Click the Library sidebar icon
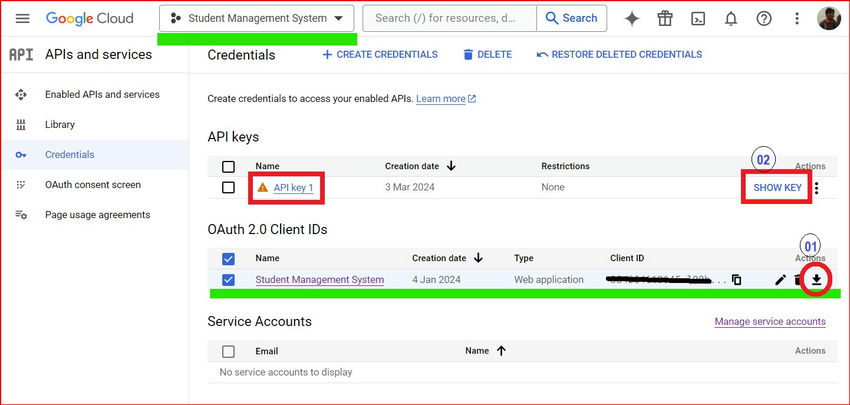The width and height of the screenshot is (850, 405). coord(21,125)
